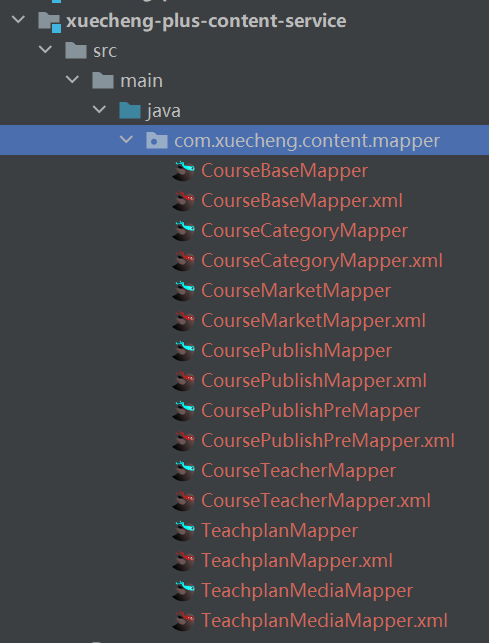This screenshot has width=489, height=643.
Task: Select the com.xuecheng.content.mapper package label
Action: coord(307,141)
